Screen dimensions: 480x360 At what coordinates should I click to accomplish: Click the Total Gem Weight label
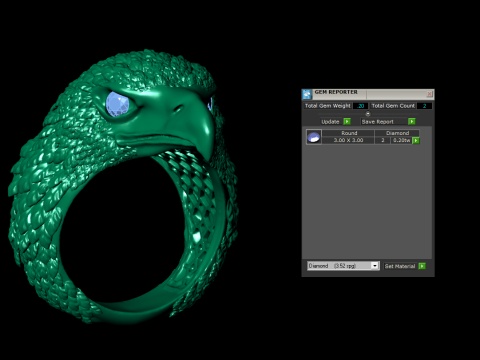328,106
